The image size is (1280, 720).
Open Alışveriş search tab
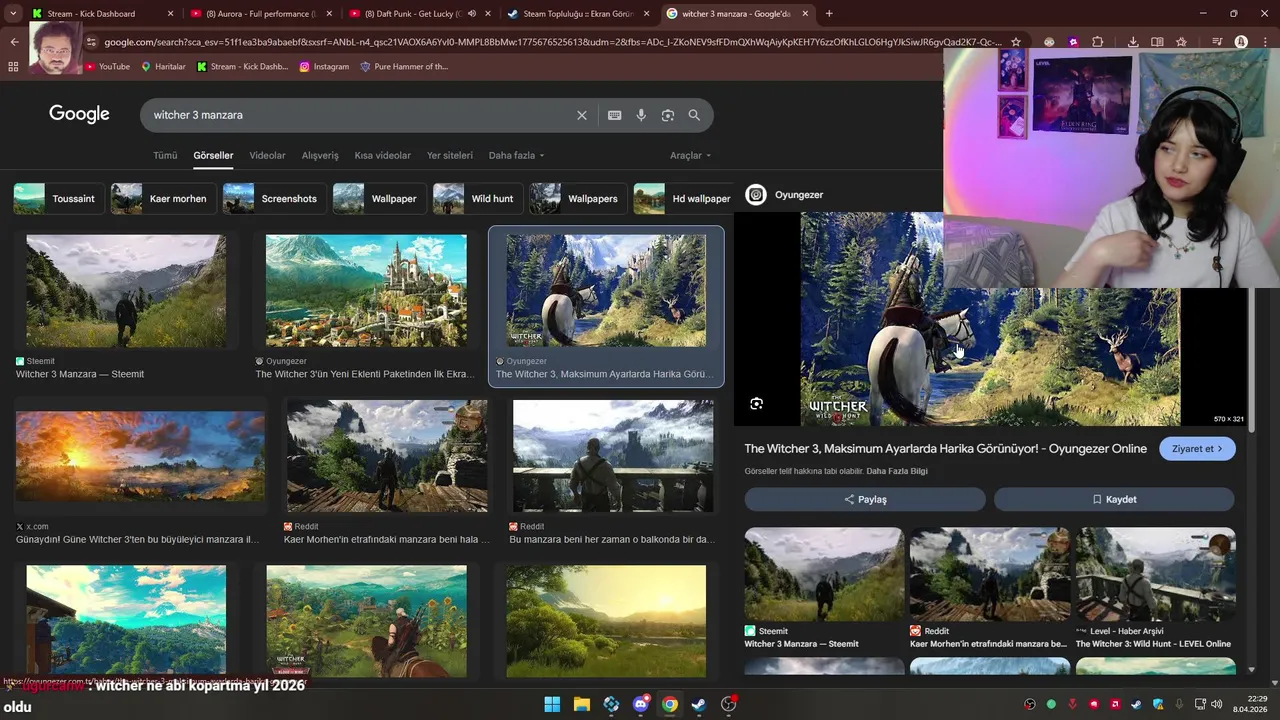click(x=320, y=155)
